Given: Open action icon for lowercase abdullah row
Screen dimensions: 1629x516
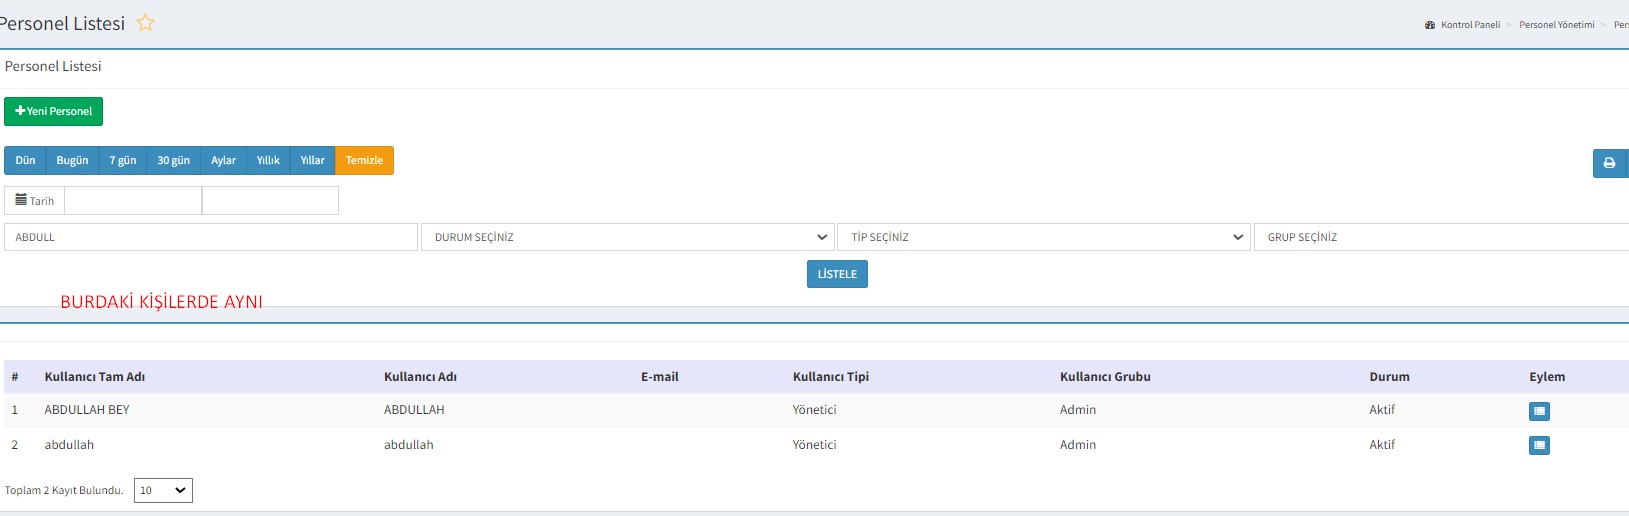Looking at the screenshot, I should [1539, 445].
